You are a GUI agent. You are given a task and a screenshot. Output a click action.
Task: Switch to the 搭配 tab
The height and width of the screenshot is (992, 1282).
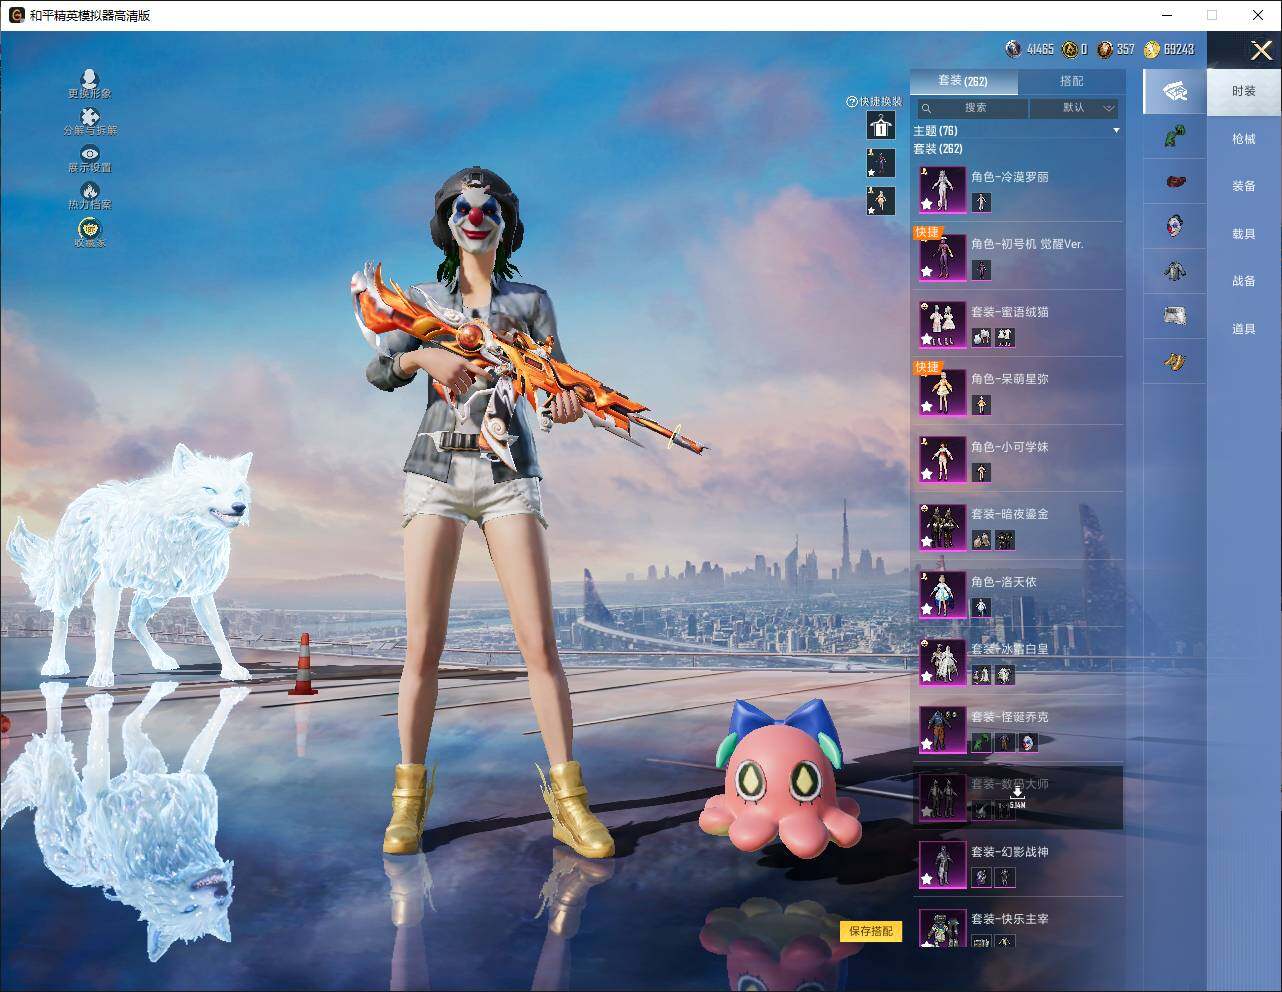tap(1071, 81)
